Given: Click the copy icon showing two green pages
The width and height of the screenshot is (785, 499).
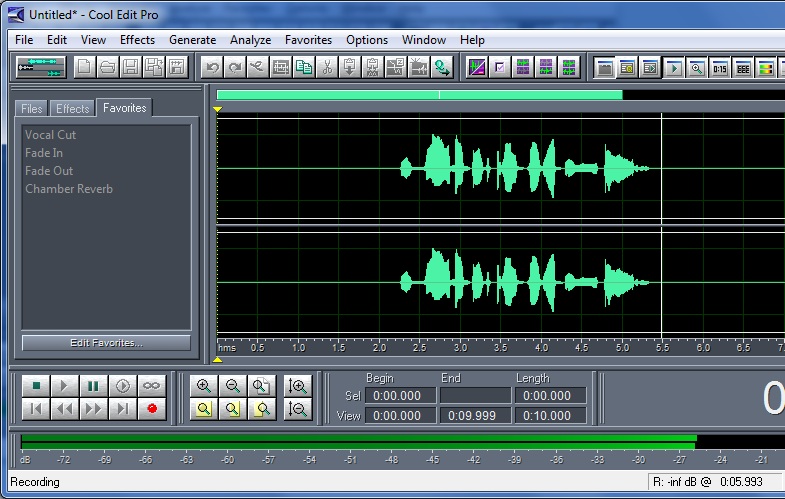Looking at the screenshot, I should (304, 67).
